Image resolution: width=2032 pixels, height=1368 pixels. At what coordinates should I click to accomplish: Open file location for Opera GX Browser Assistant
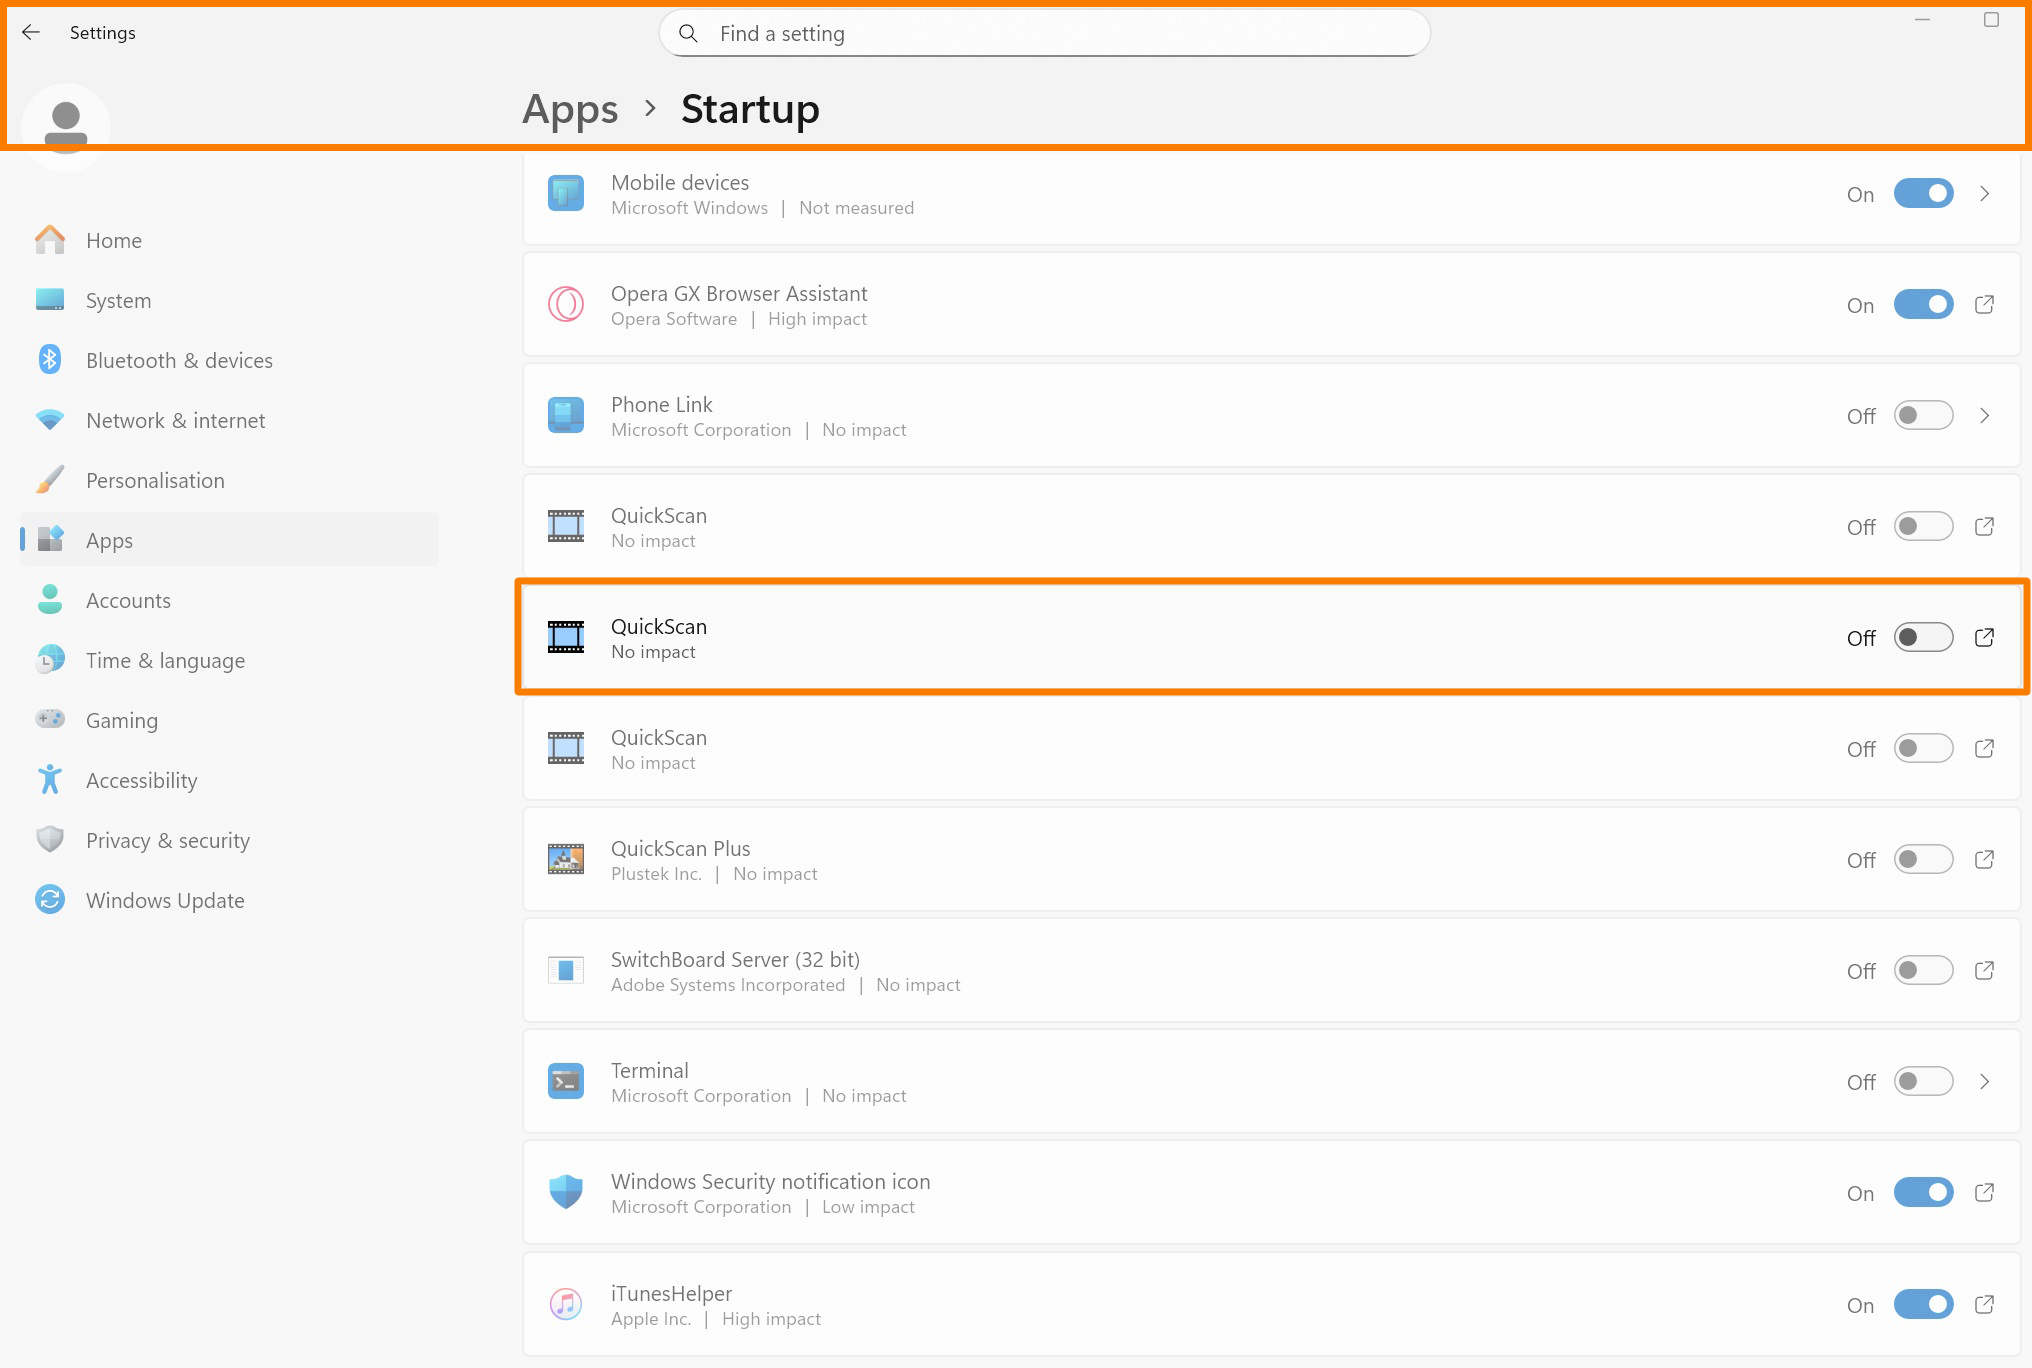pos(1985,305)
